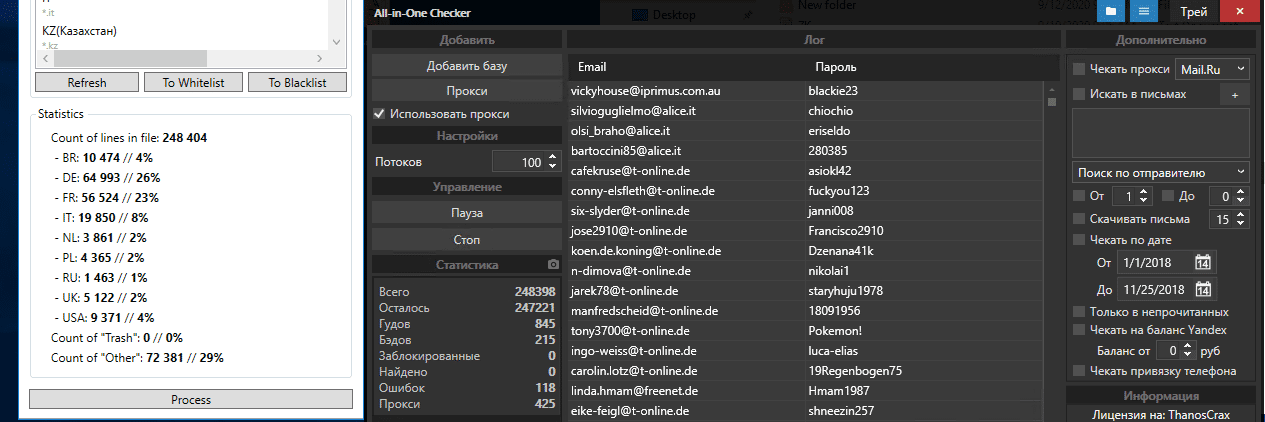Adjust the Потоков 100 stepper arrows
Viewport: 1265px width, 422px height.
coord(553,161)
